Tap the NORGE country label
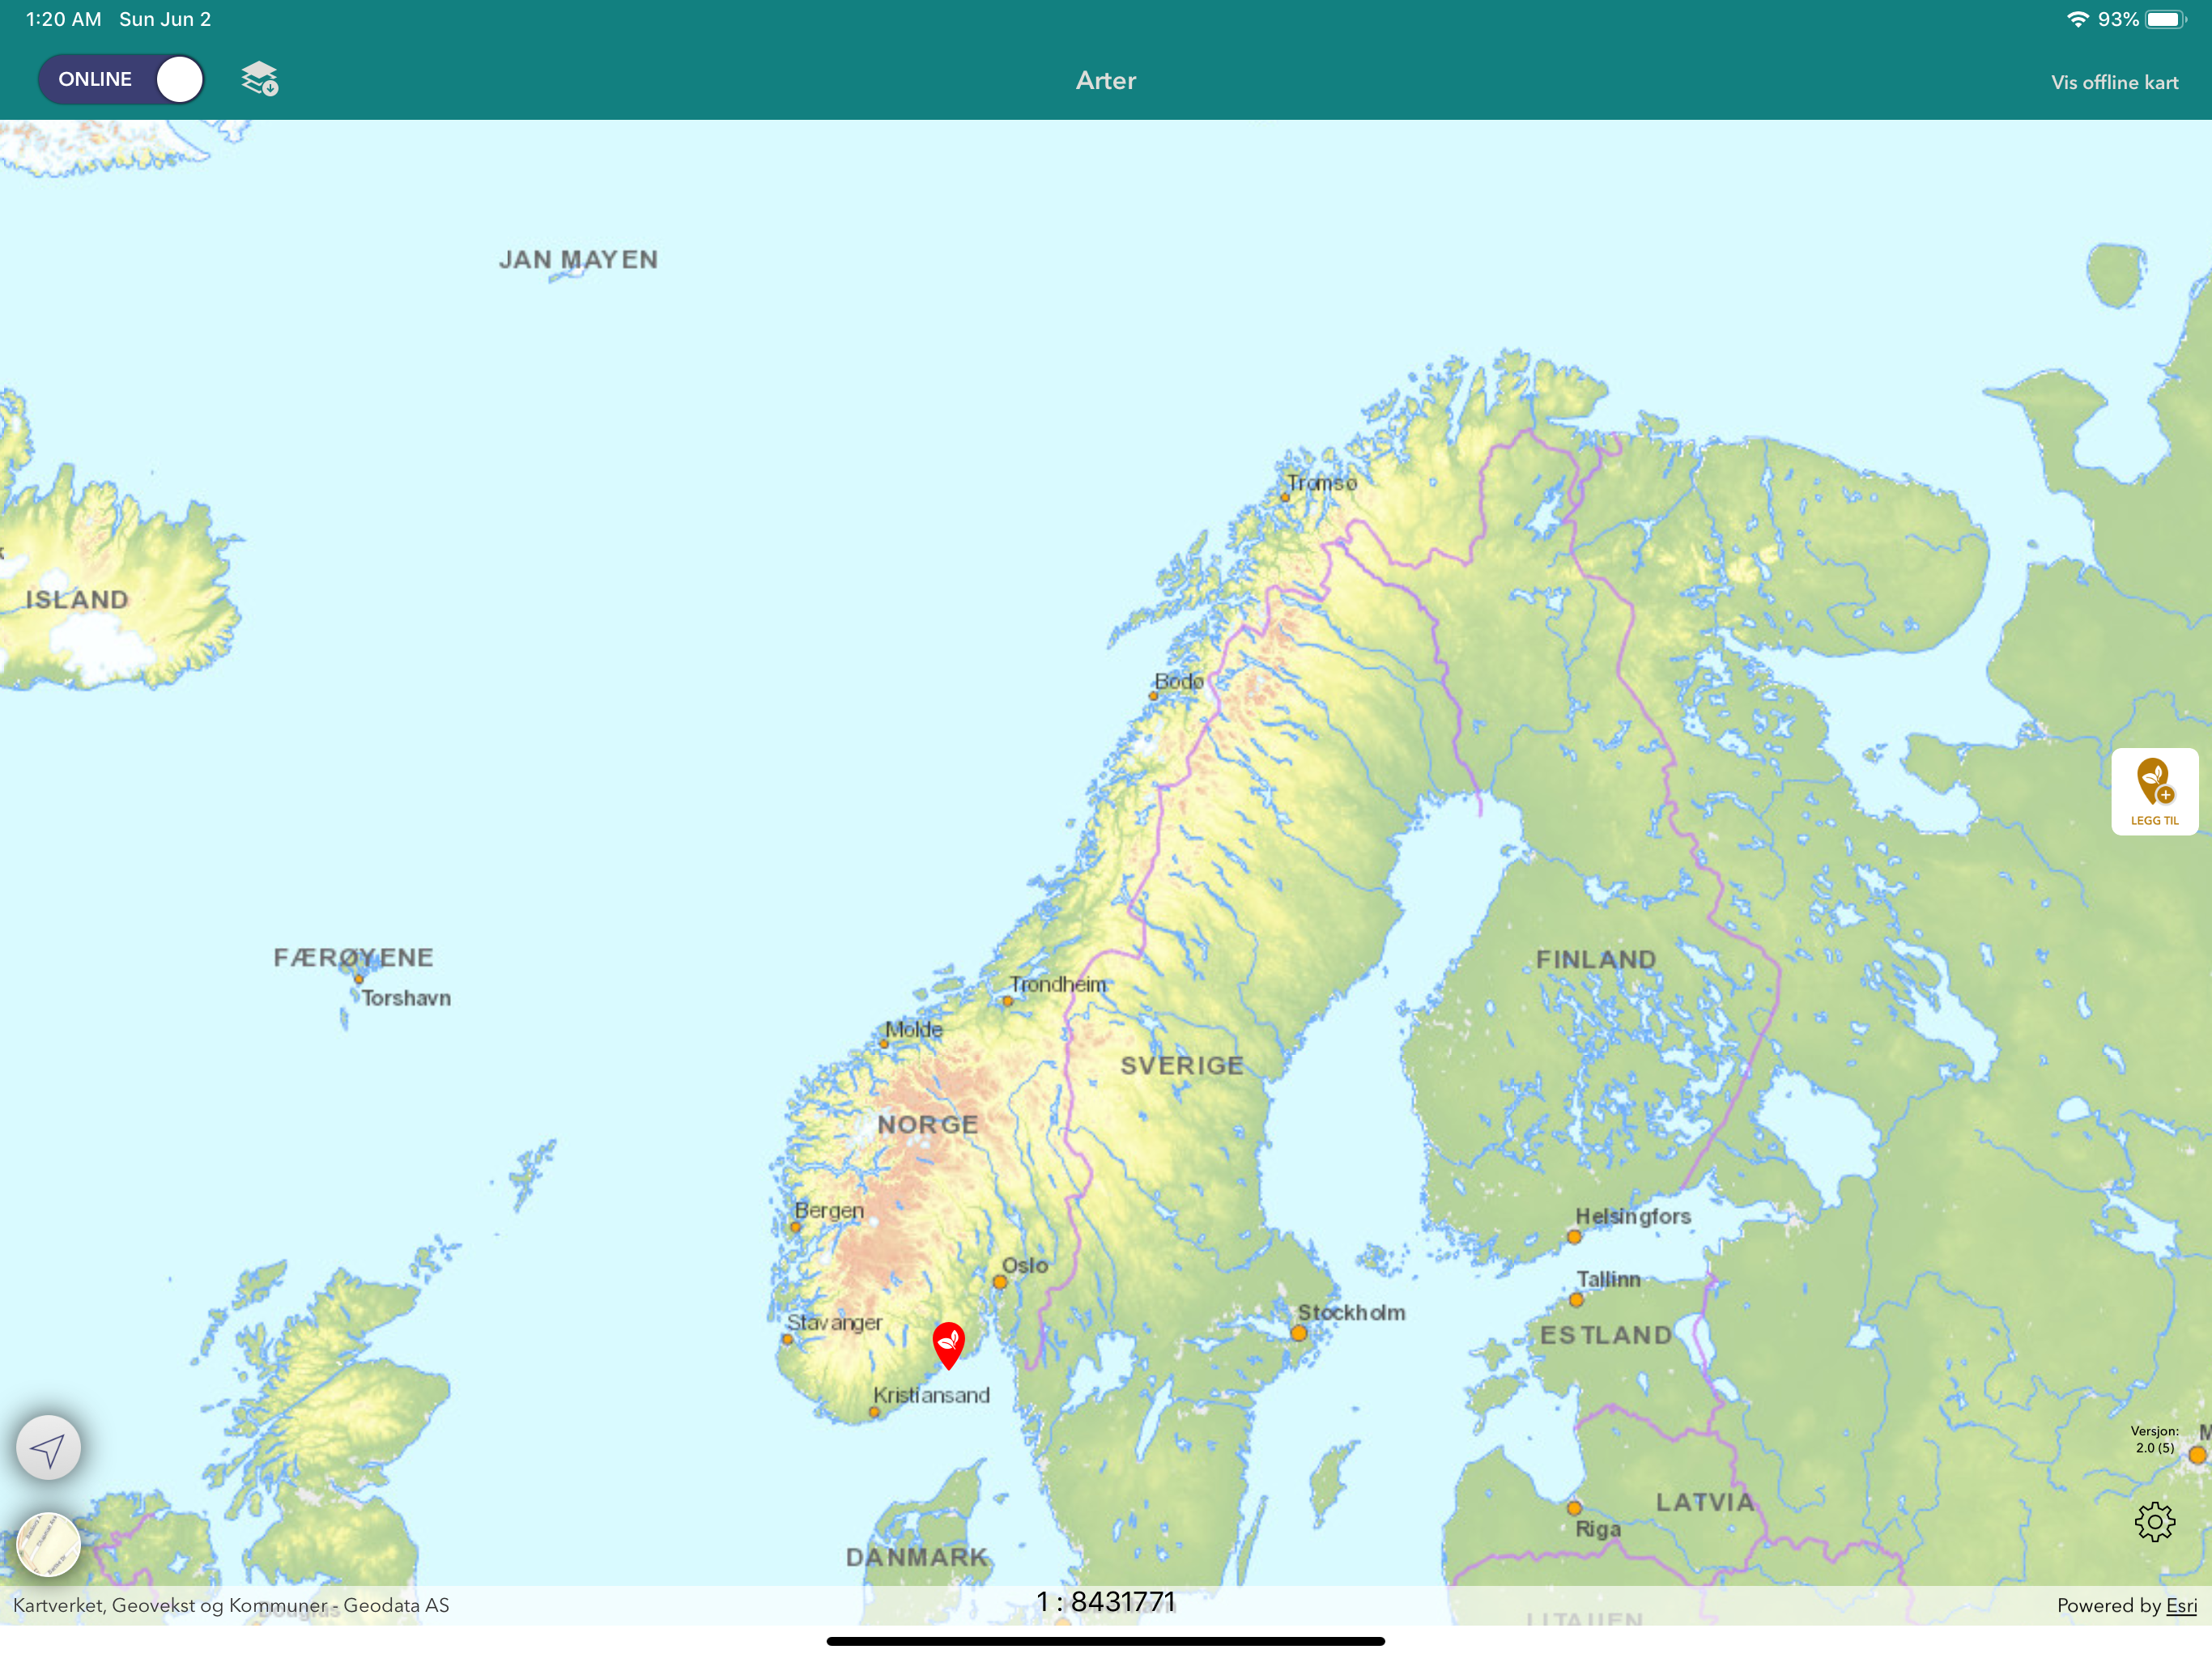The height and width of the screenshot is (1658, 2212). tap(928, 1125)
